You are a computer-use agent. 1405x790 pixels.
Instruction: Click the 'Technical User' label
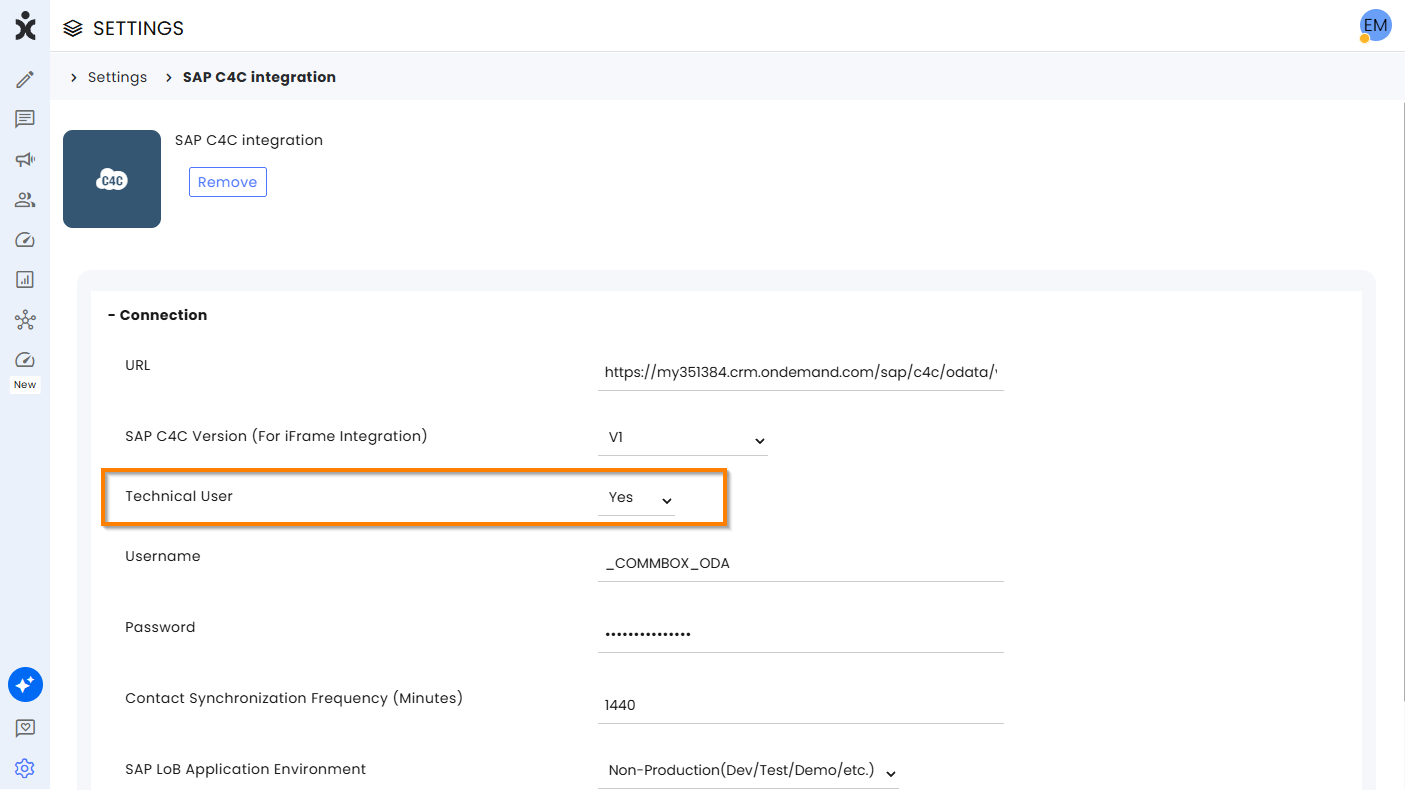(x=179, y=496)
